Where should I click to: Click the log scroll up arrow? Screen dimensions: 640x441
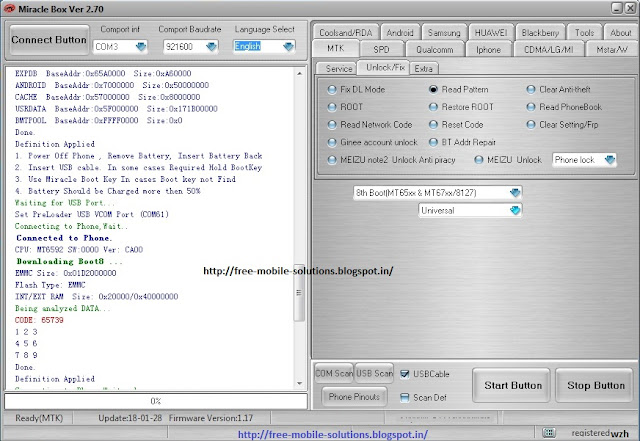[299, 74]
